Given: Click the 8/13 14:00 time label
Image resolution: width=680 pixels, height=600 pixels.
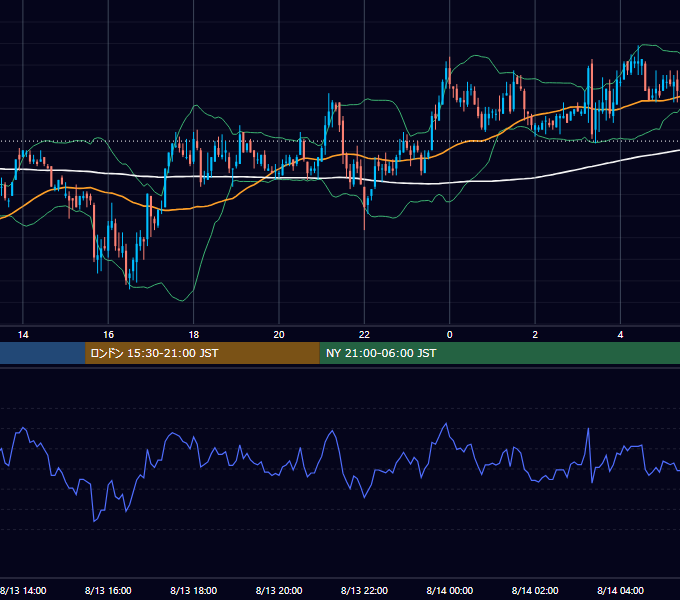Looking at the screenshot, I should click(x=23, y=590).
